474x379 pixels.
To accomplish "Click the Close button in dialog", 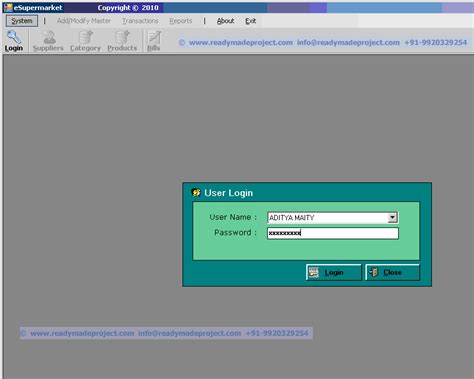I will 392,272.
